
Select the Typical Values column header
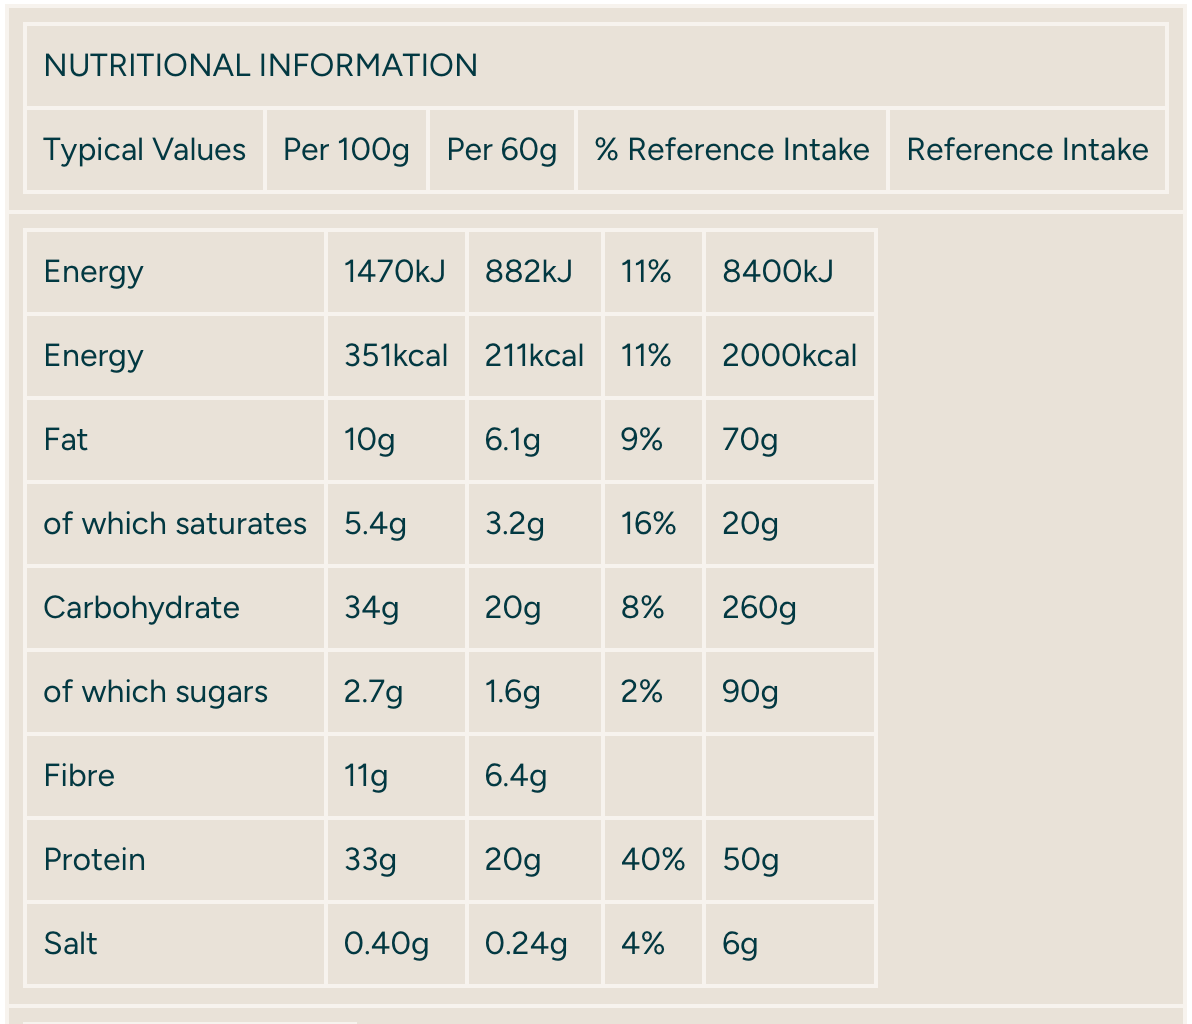pos(144,150)
